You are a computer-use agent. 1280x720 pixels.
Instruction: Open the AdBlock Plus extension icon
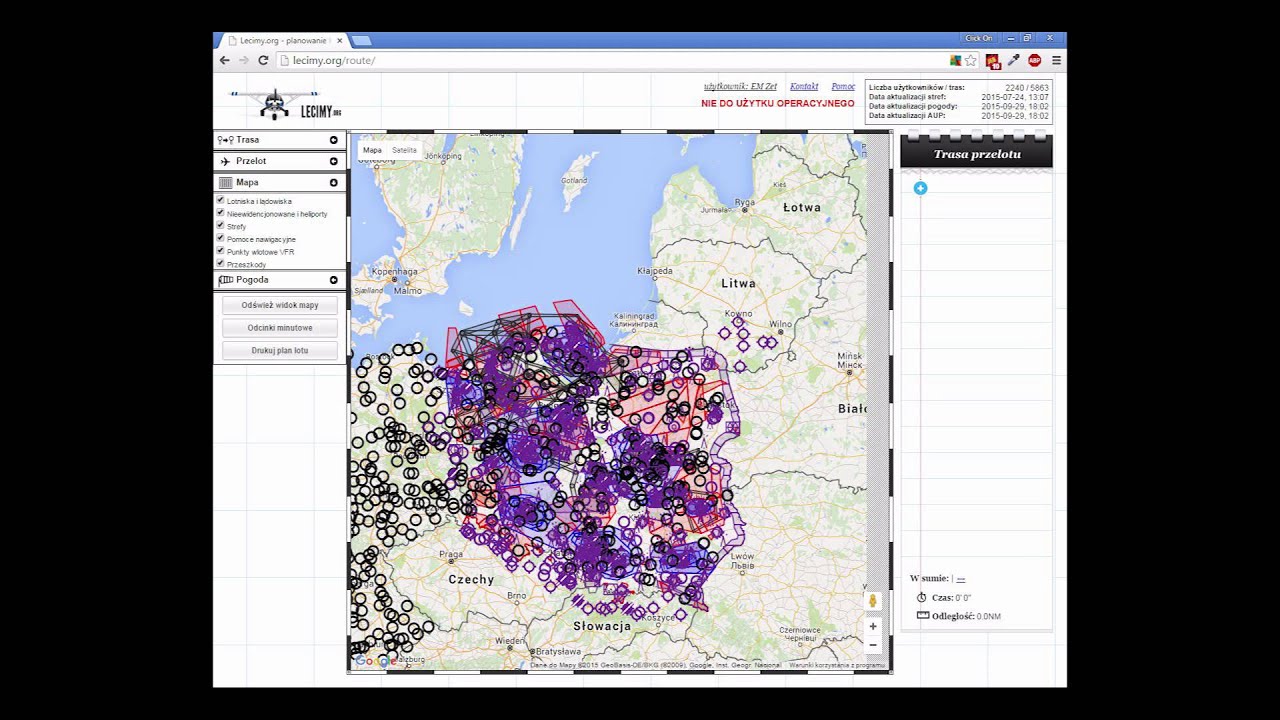[x=1034, y=60]
